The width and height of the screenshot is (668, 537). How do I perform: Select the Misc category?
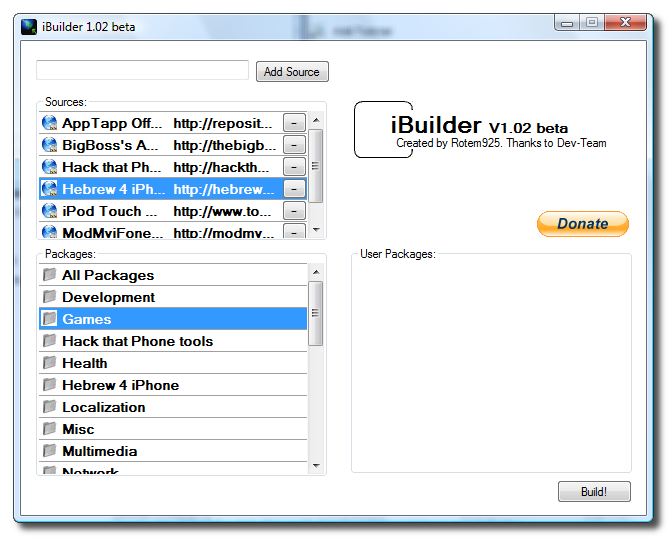point(173,429)
